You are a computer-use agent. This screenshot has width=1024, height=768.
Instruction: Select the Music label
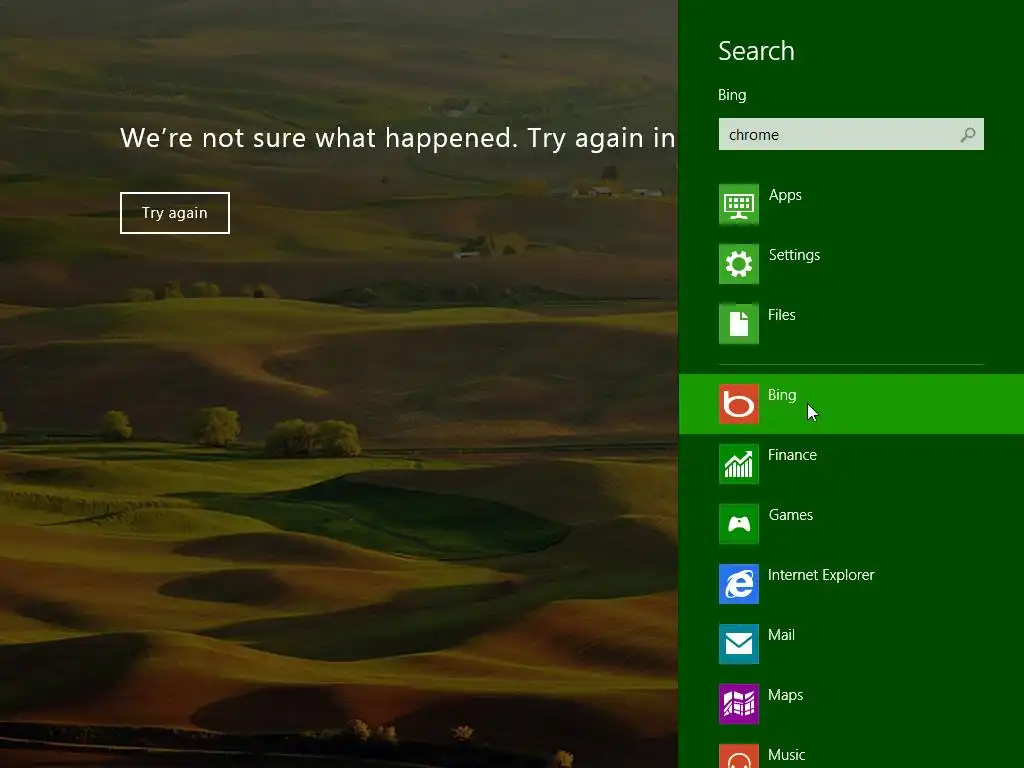pos(786,755)
